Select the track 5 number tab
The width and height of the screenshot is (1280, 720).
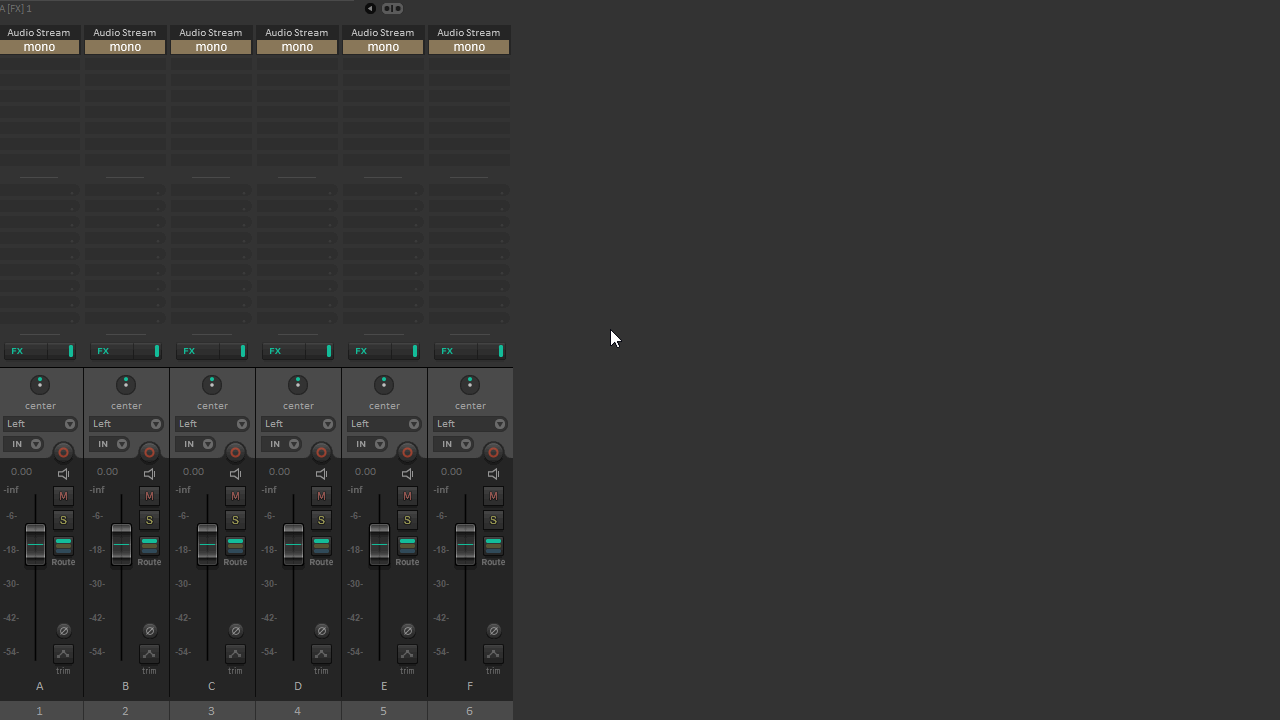click(x=383, y=711)
